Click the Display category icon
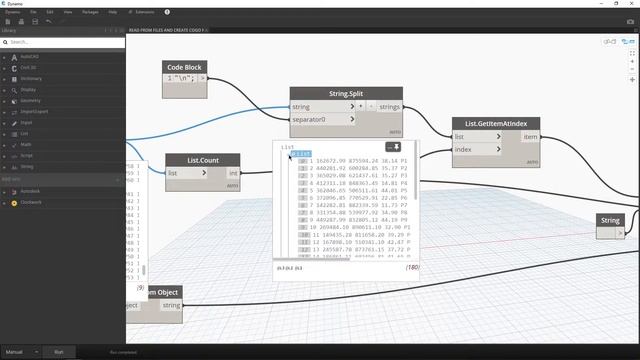 pos(14,90)
